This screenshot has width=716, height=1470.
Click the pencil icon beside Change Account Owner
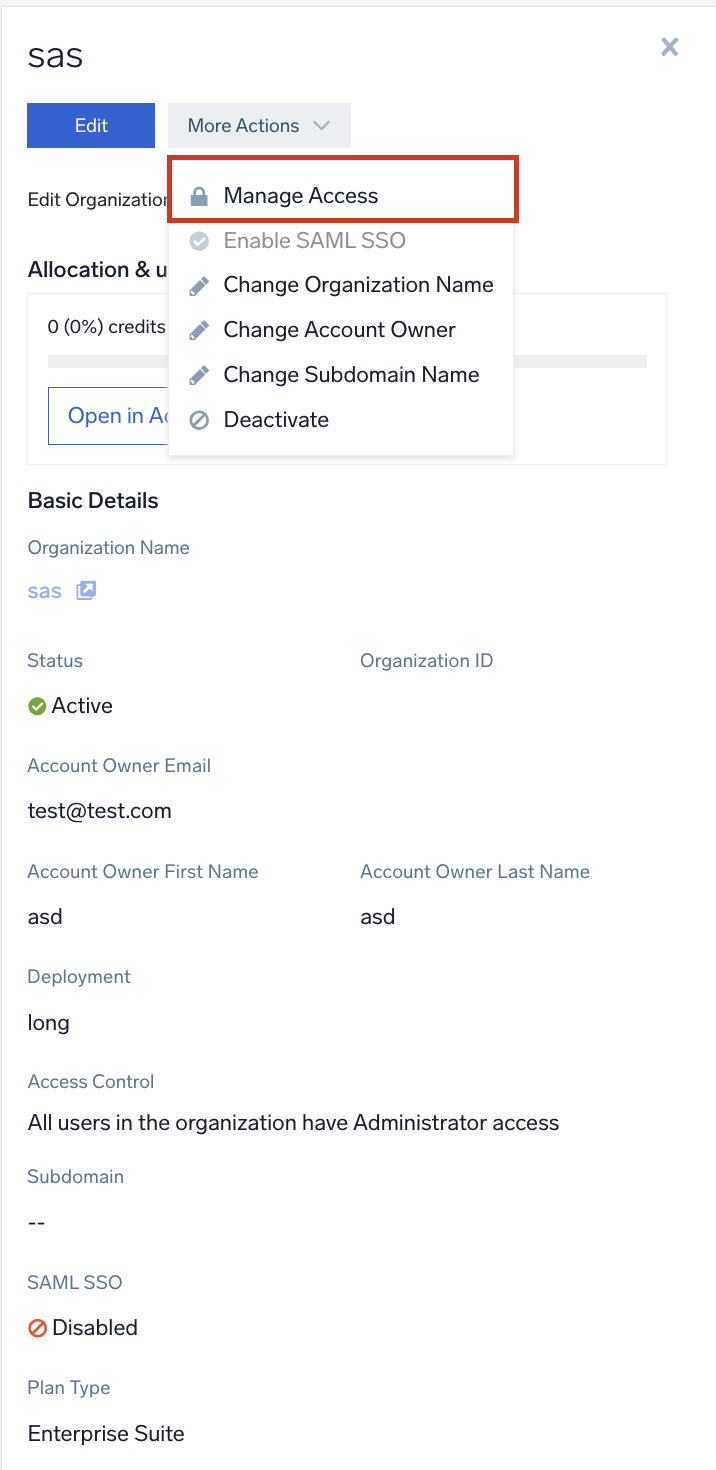tap(197, 330)
